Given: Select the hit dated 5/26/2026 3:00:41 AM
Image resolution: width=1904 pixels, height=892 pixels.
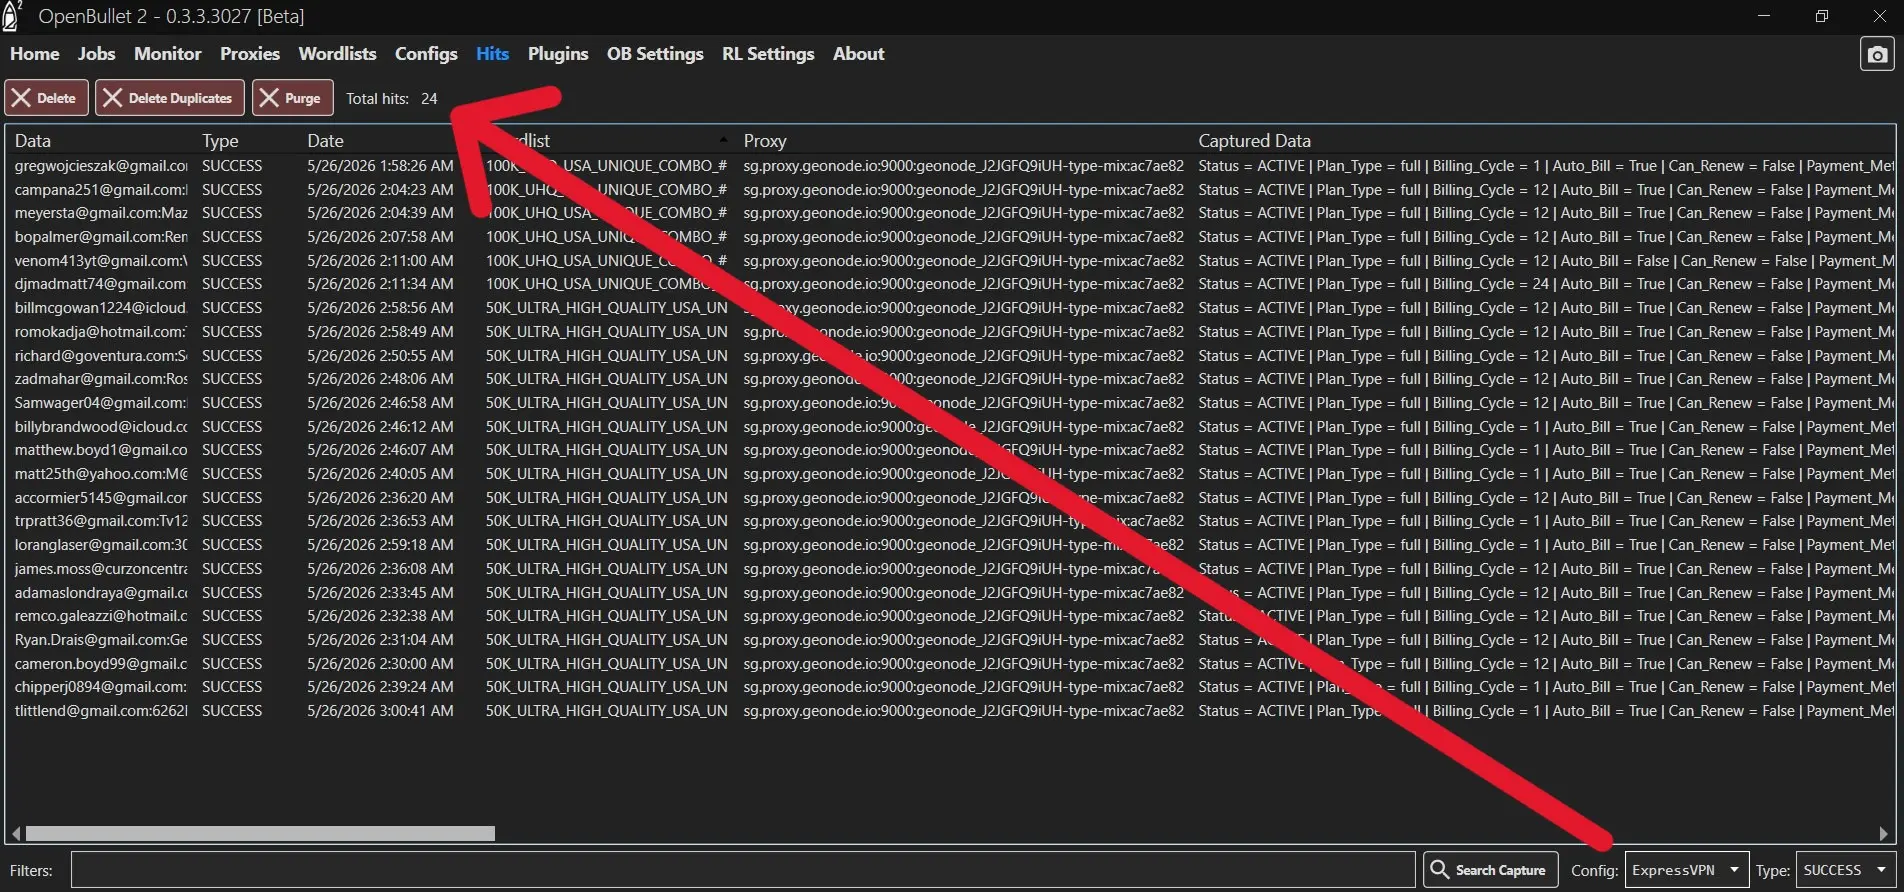Looking at the screenshot, I should tap(950, 711).
